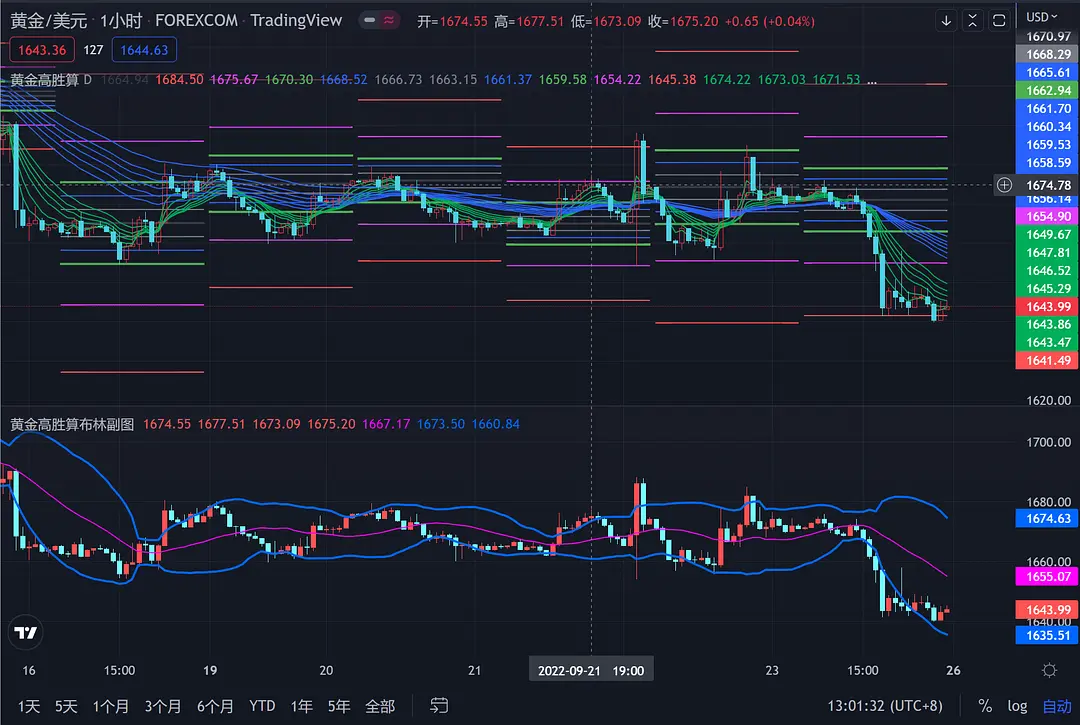Image resolution: width=1080 pixels, height=725 pixels.
Task: Select the 1个月 time range
Action: pyautogui.click(x=110, y=706)
